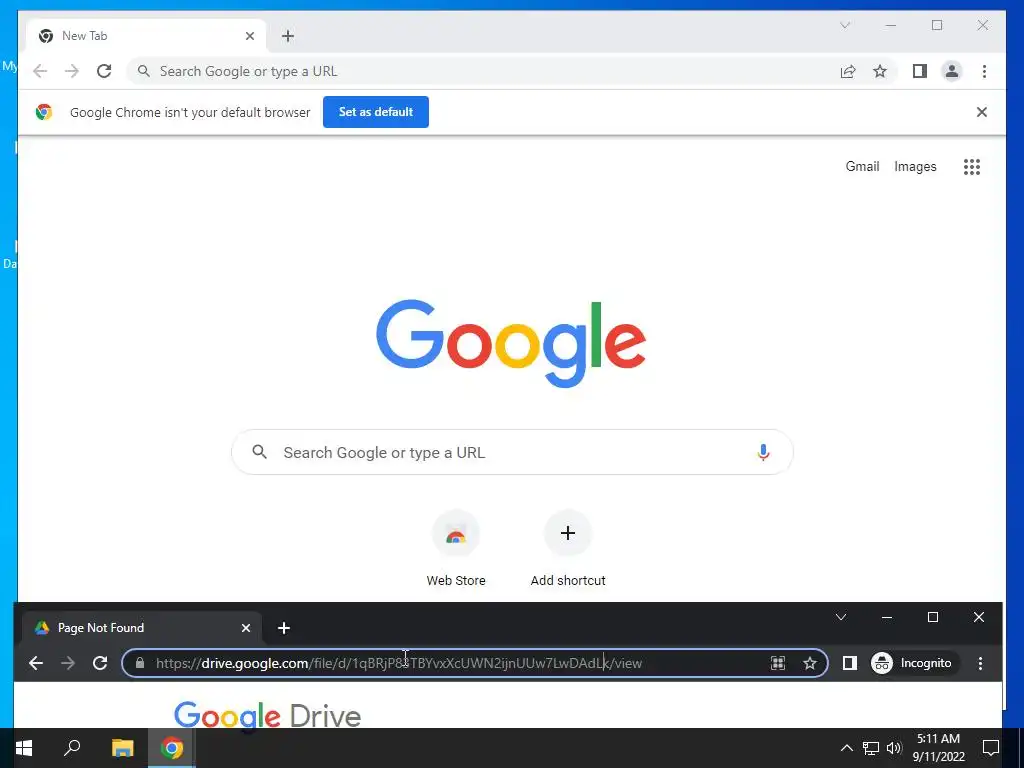Show hidden system tray icons

(x=846, y=748)
